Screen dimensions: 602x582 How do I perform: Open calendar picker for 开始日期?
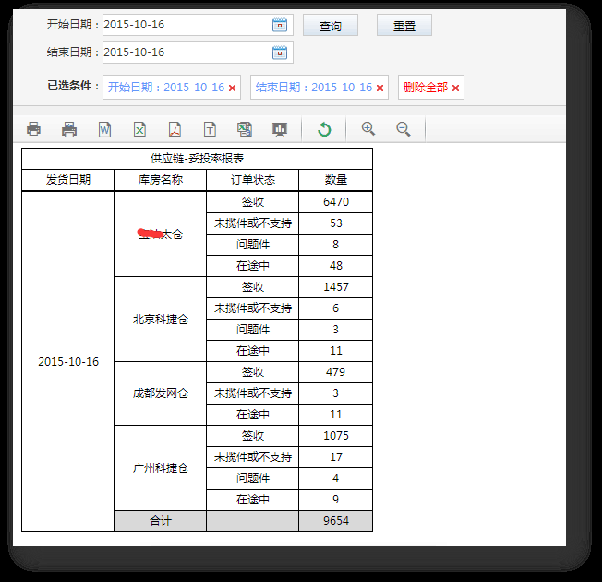click(x=279, y=26)
